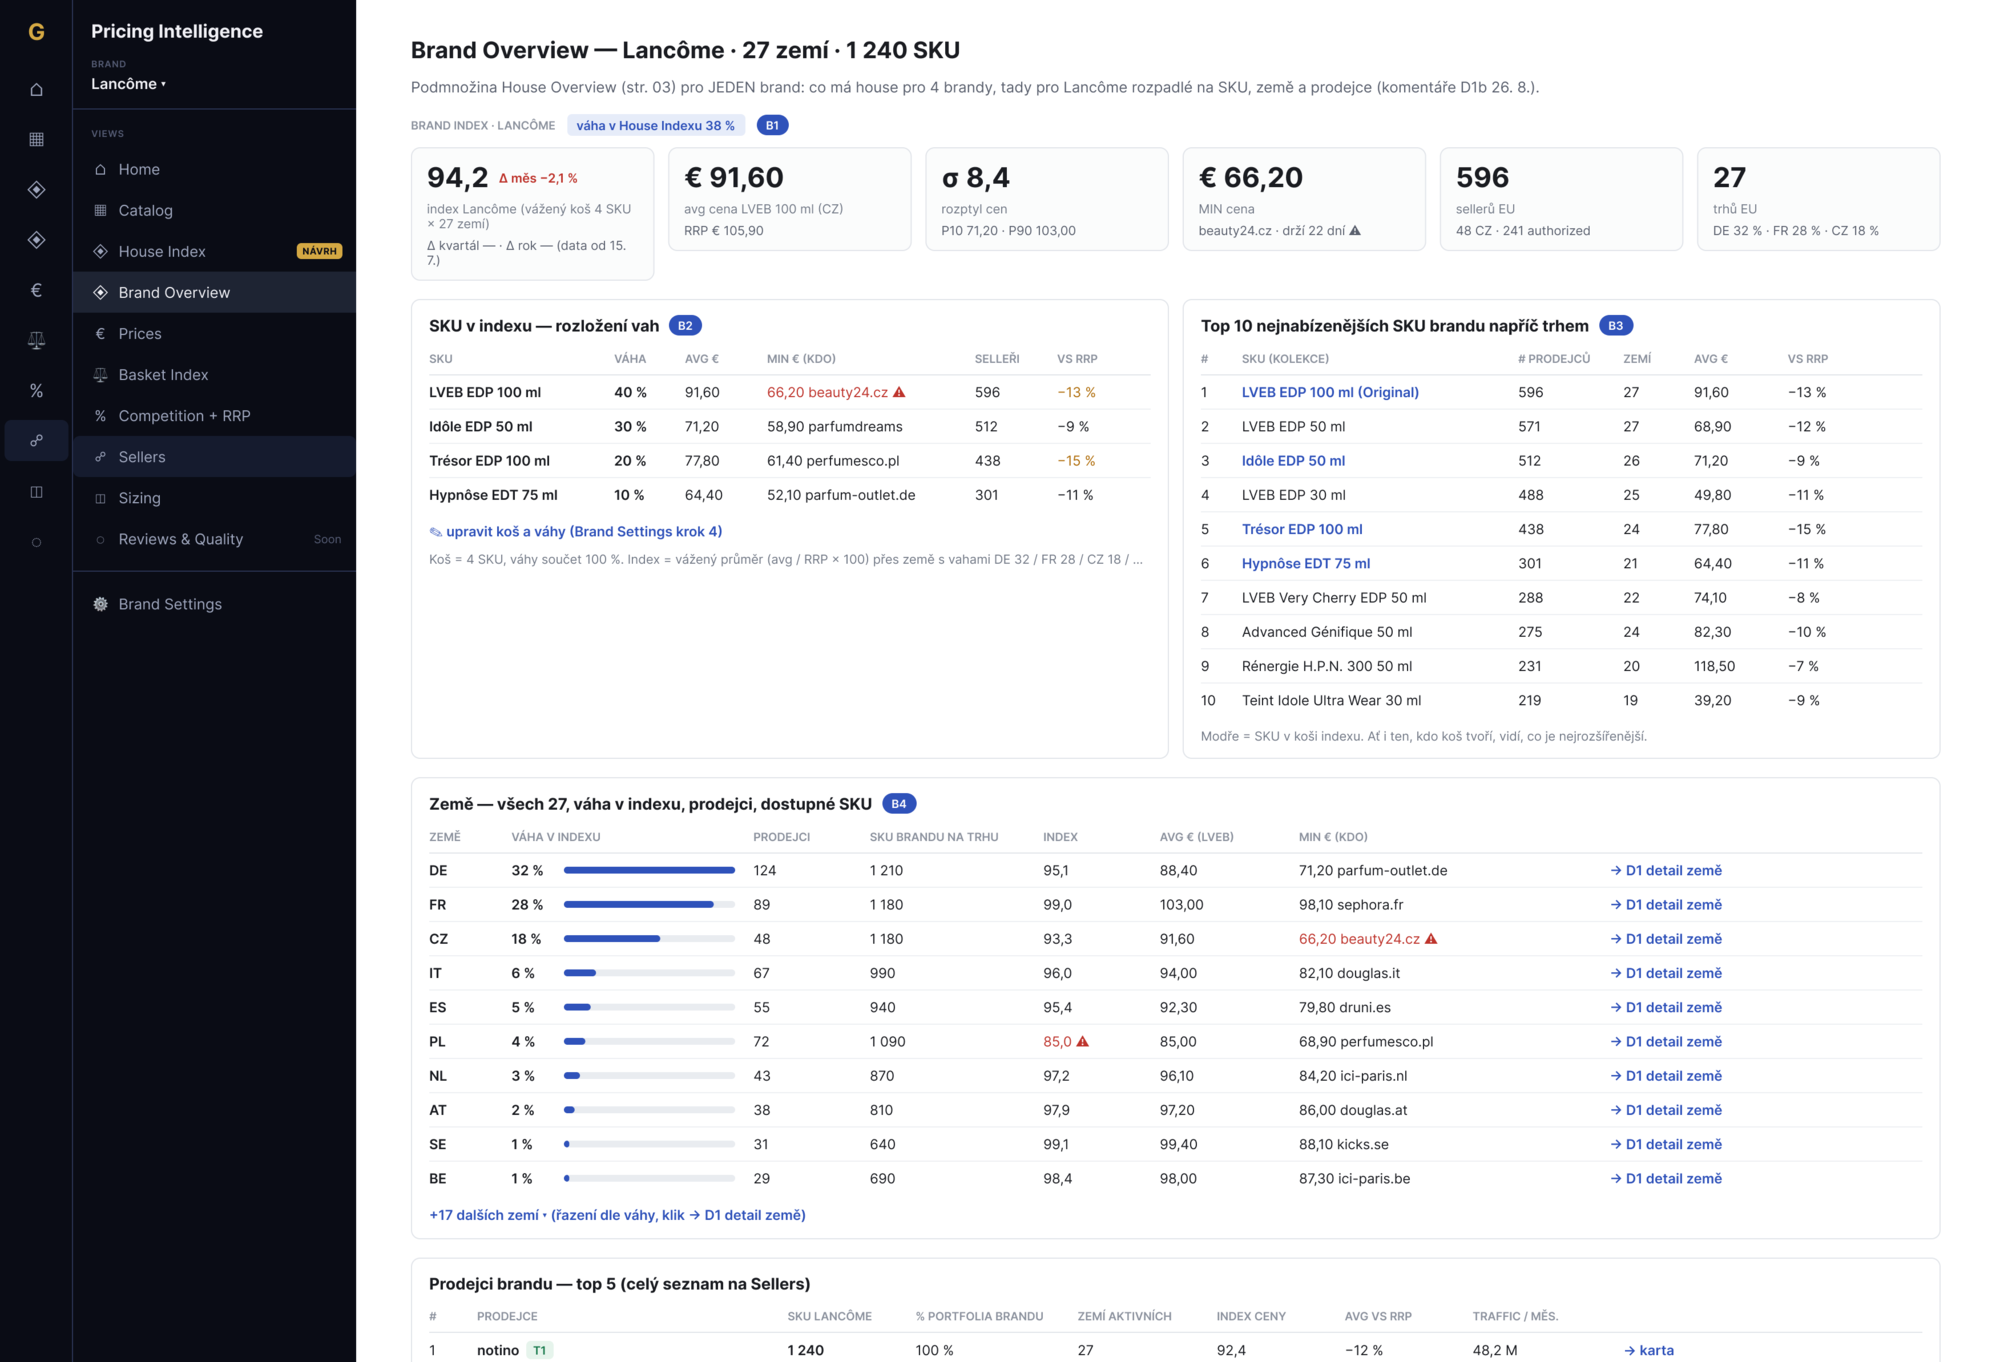
Task: Click B4 badge on Země panel
Action: pyautogui.click(x=899, y=804)
